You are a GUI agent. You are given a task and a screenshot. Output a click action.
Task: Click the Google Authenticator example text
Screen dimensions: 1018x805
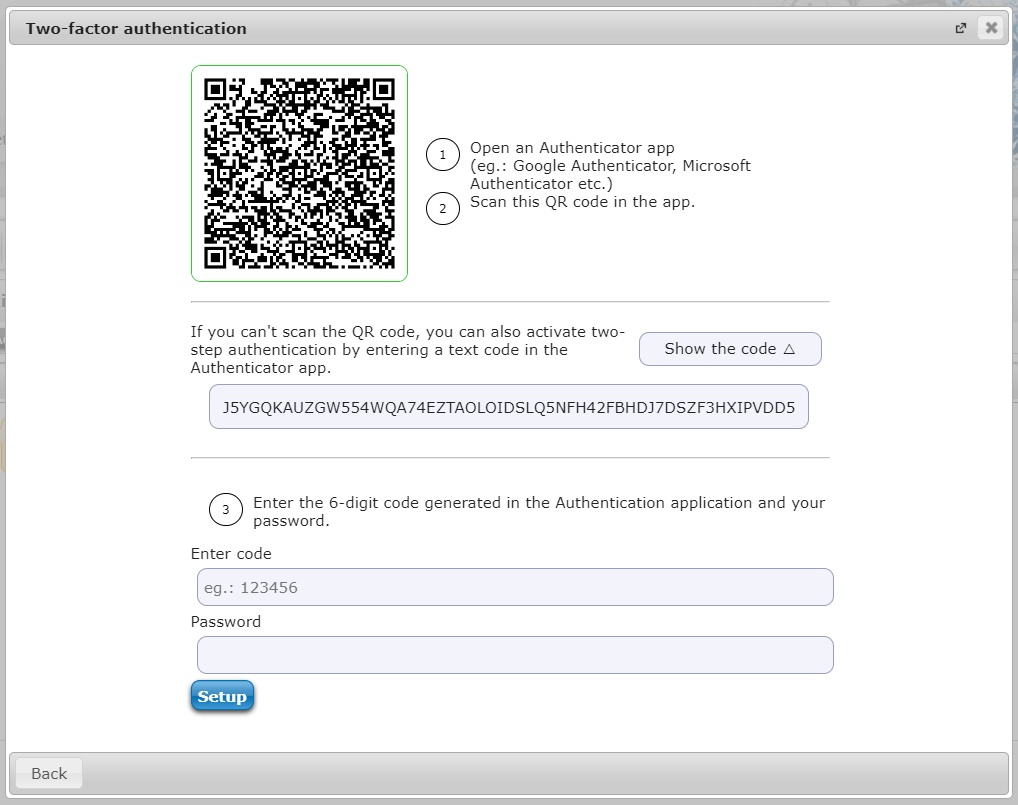[610, 166]
